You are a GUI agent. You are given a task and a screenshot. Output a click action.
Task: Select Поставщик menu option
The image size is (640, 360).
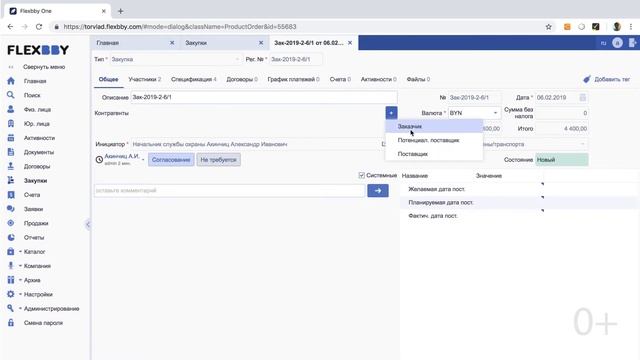[x=434, y=154]
